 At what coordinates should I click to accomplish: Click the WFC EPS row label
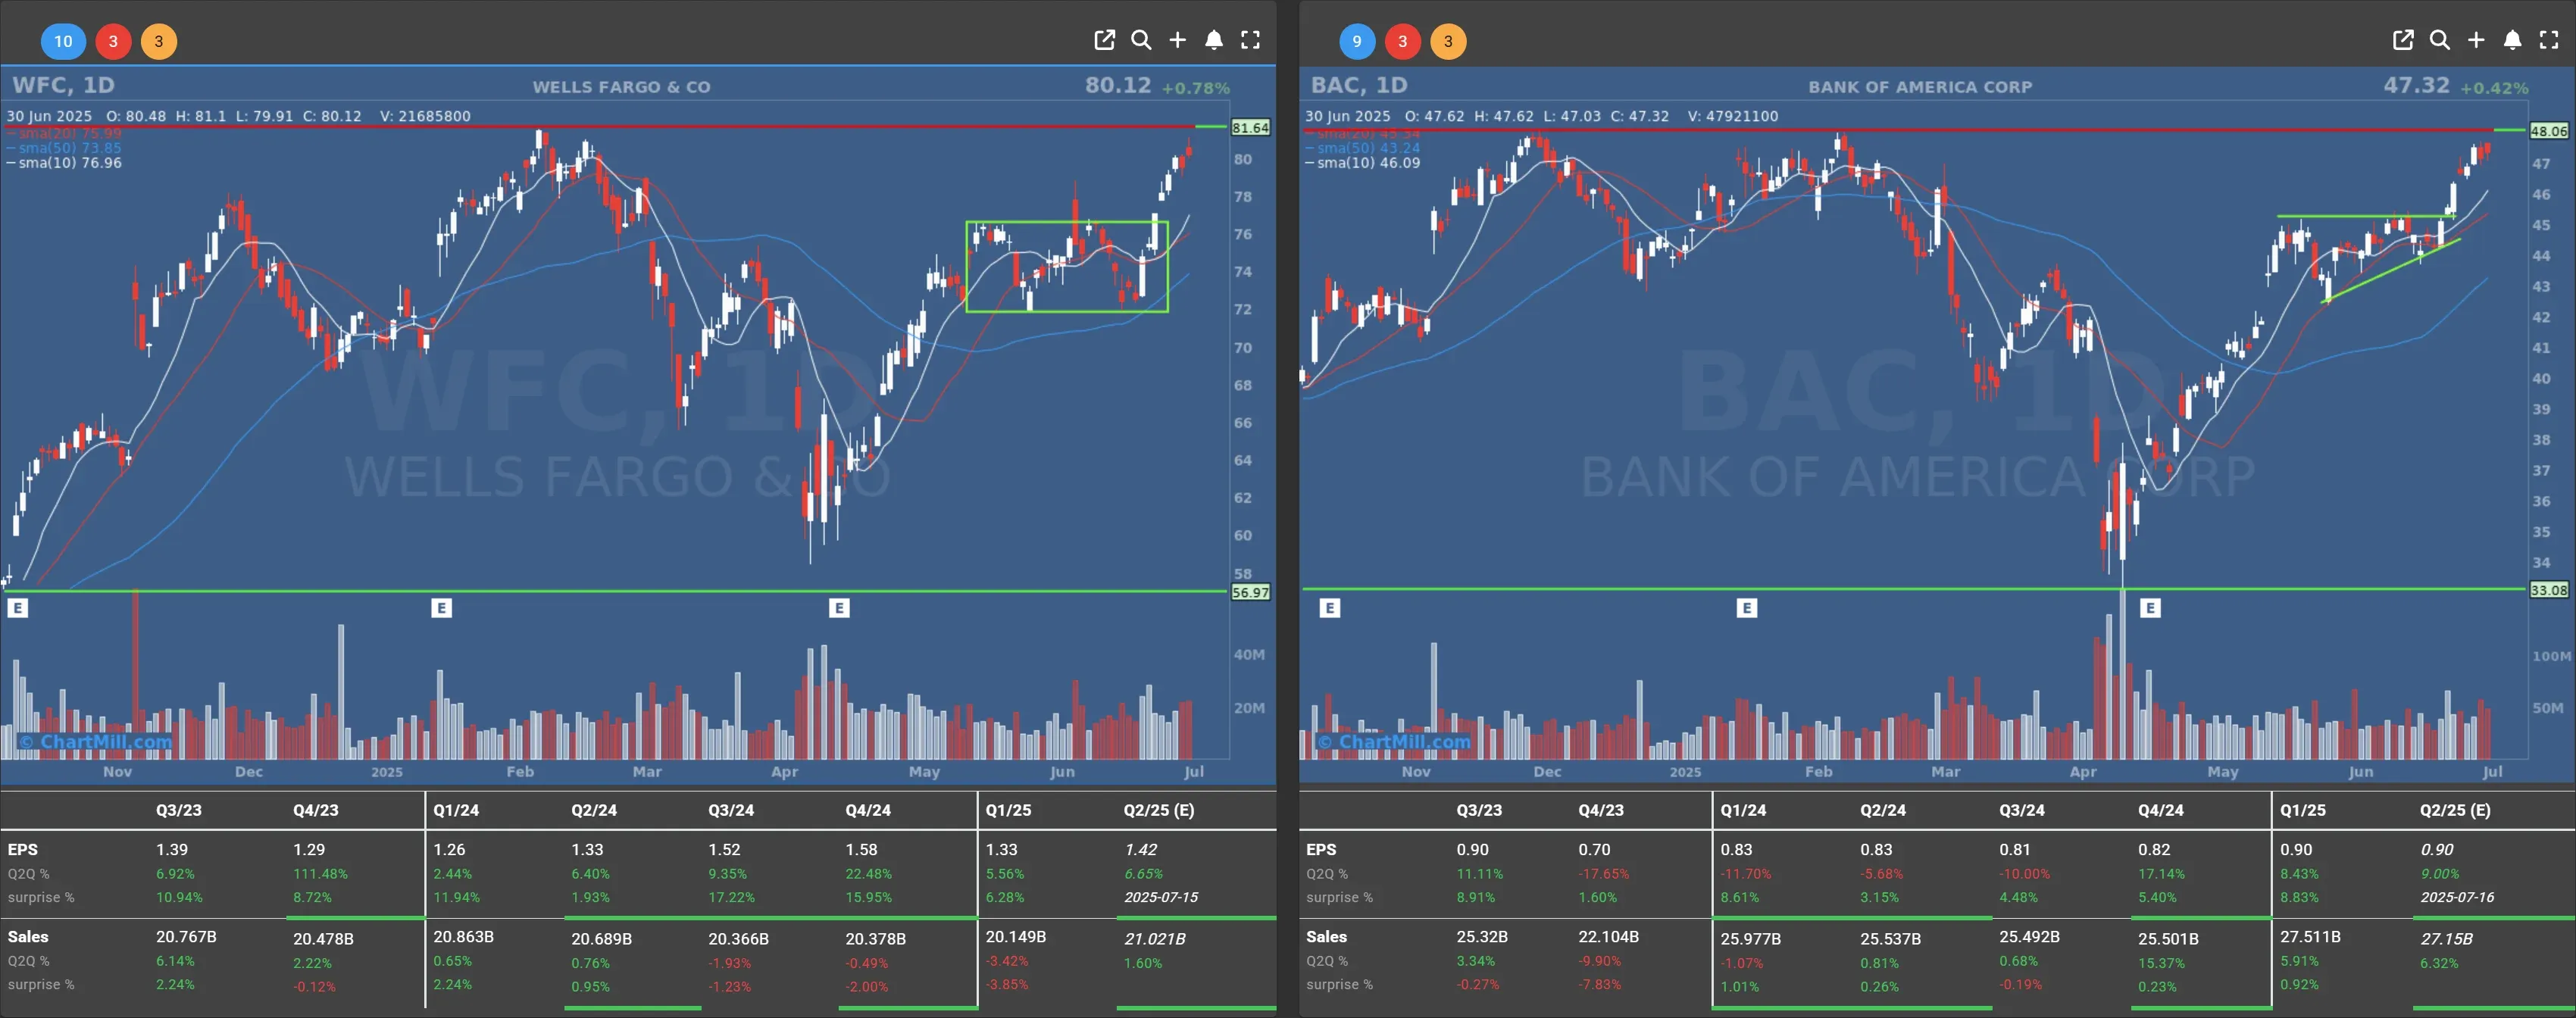pos(23,849)
